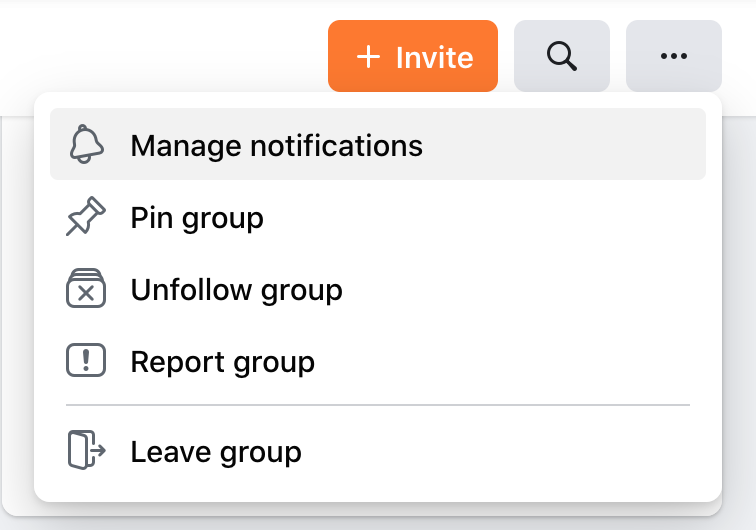
Task: Click the Invite text label
Action: click(x=434, y=58)
